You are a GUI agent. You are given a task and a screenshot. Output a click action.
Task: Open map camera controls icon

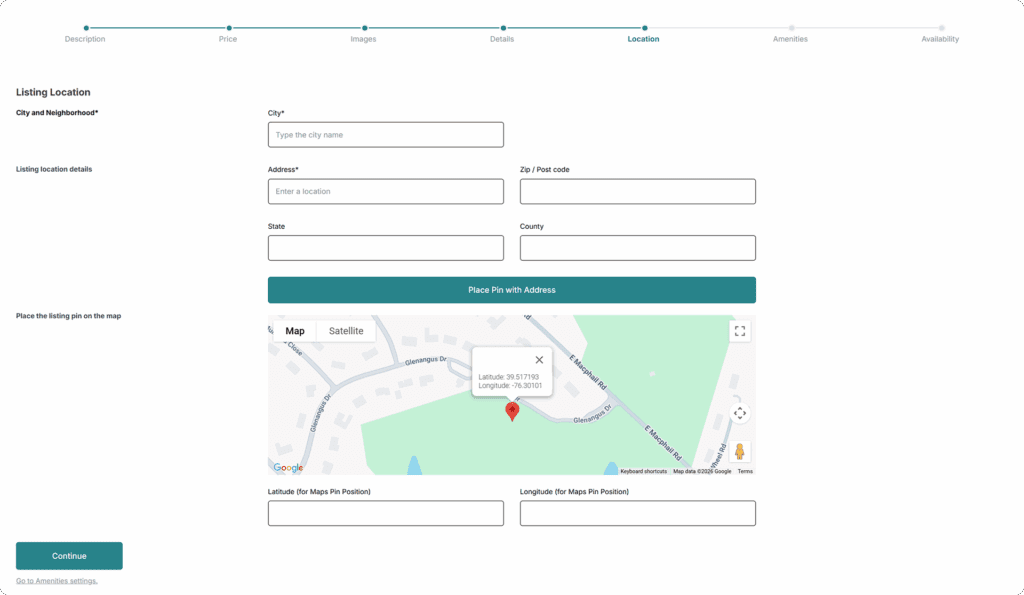pos(739,413)
